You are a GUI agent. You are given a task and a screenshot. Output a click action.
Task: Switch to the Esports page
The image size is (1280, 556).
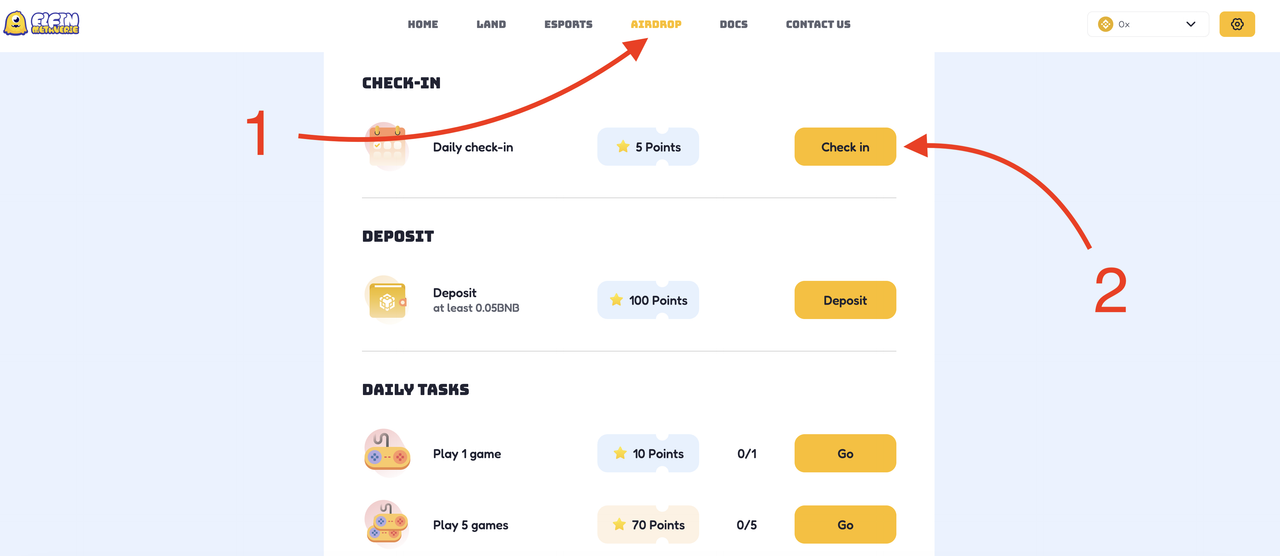coord(568,24)
